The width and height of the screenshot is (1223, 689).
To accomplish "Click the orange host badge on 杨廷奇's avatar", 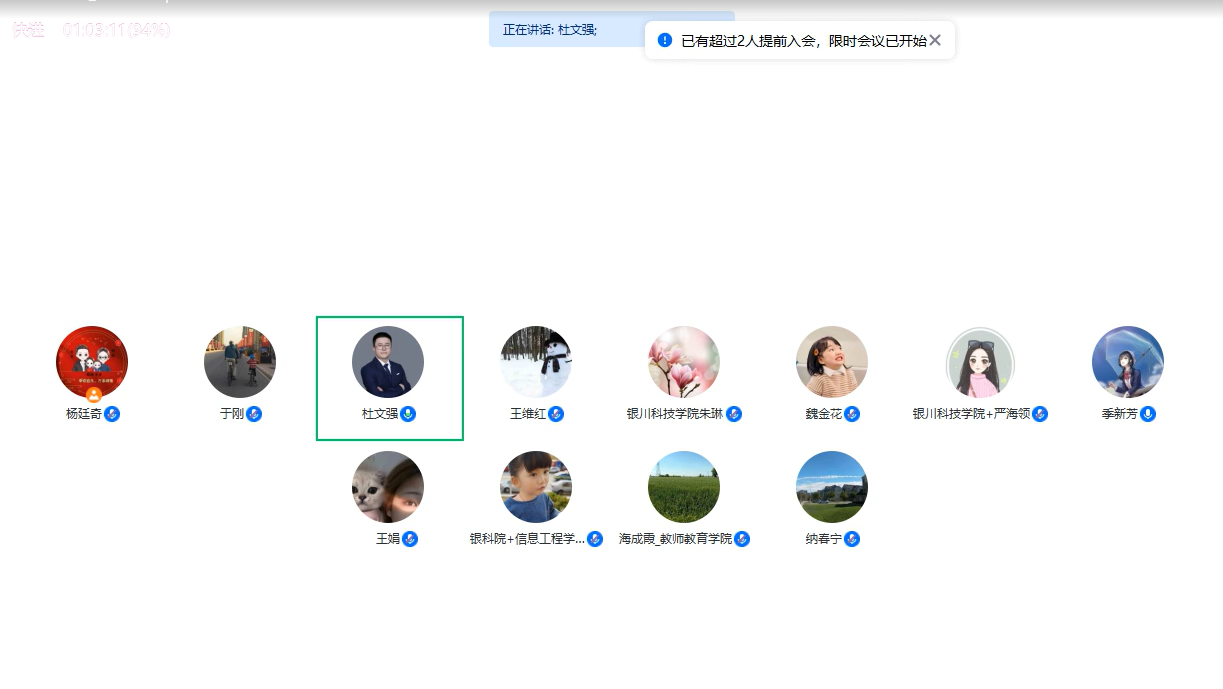I will 93,395.
